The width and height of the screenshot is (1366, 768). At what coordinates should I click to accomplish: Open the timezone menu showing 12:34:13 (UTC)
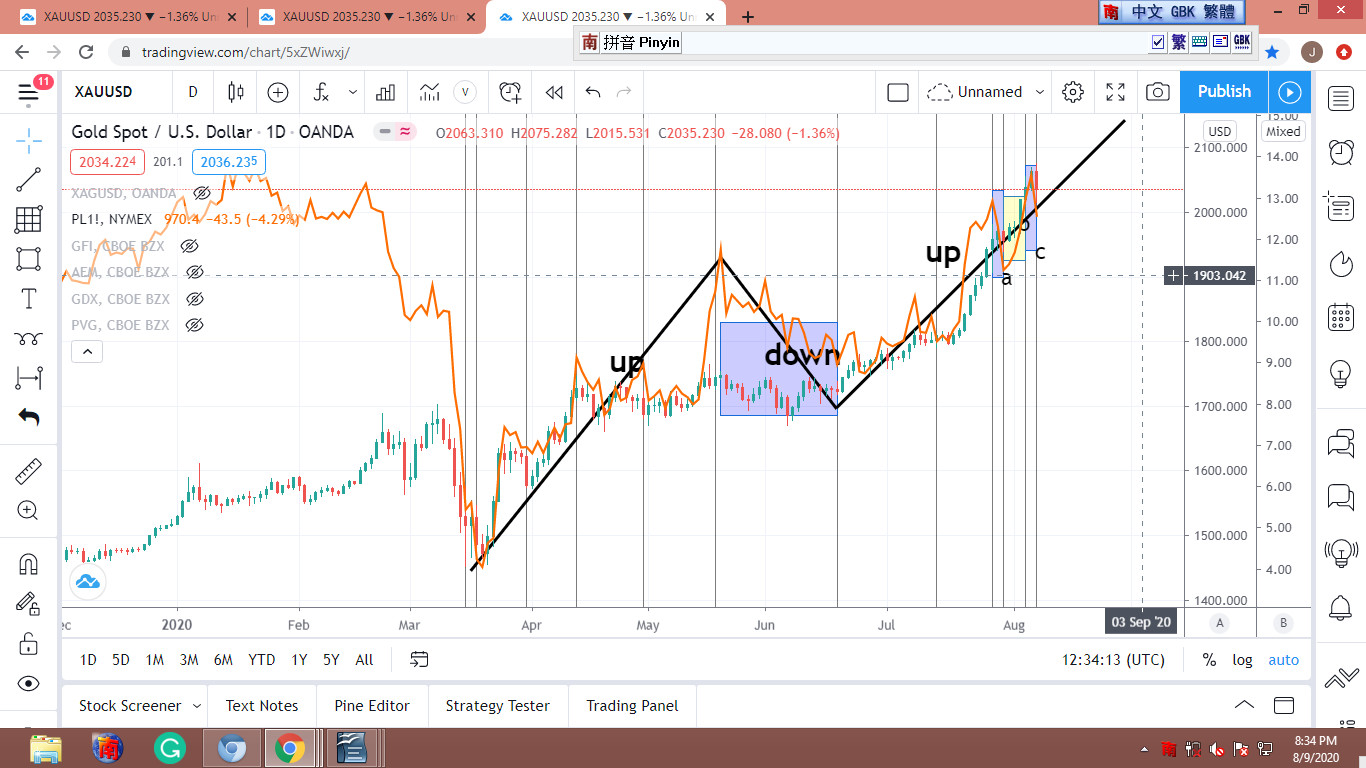(1113, 660)
